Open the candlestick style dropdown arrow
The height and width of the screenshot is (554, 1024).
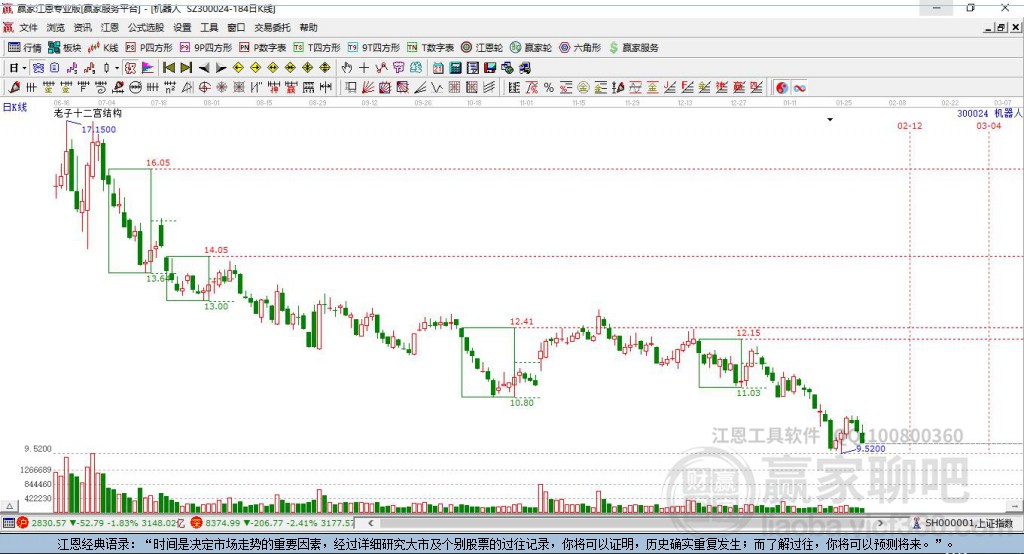point(117,68)
